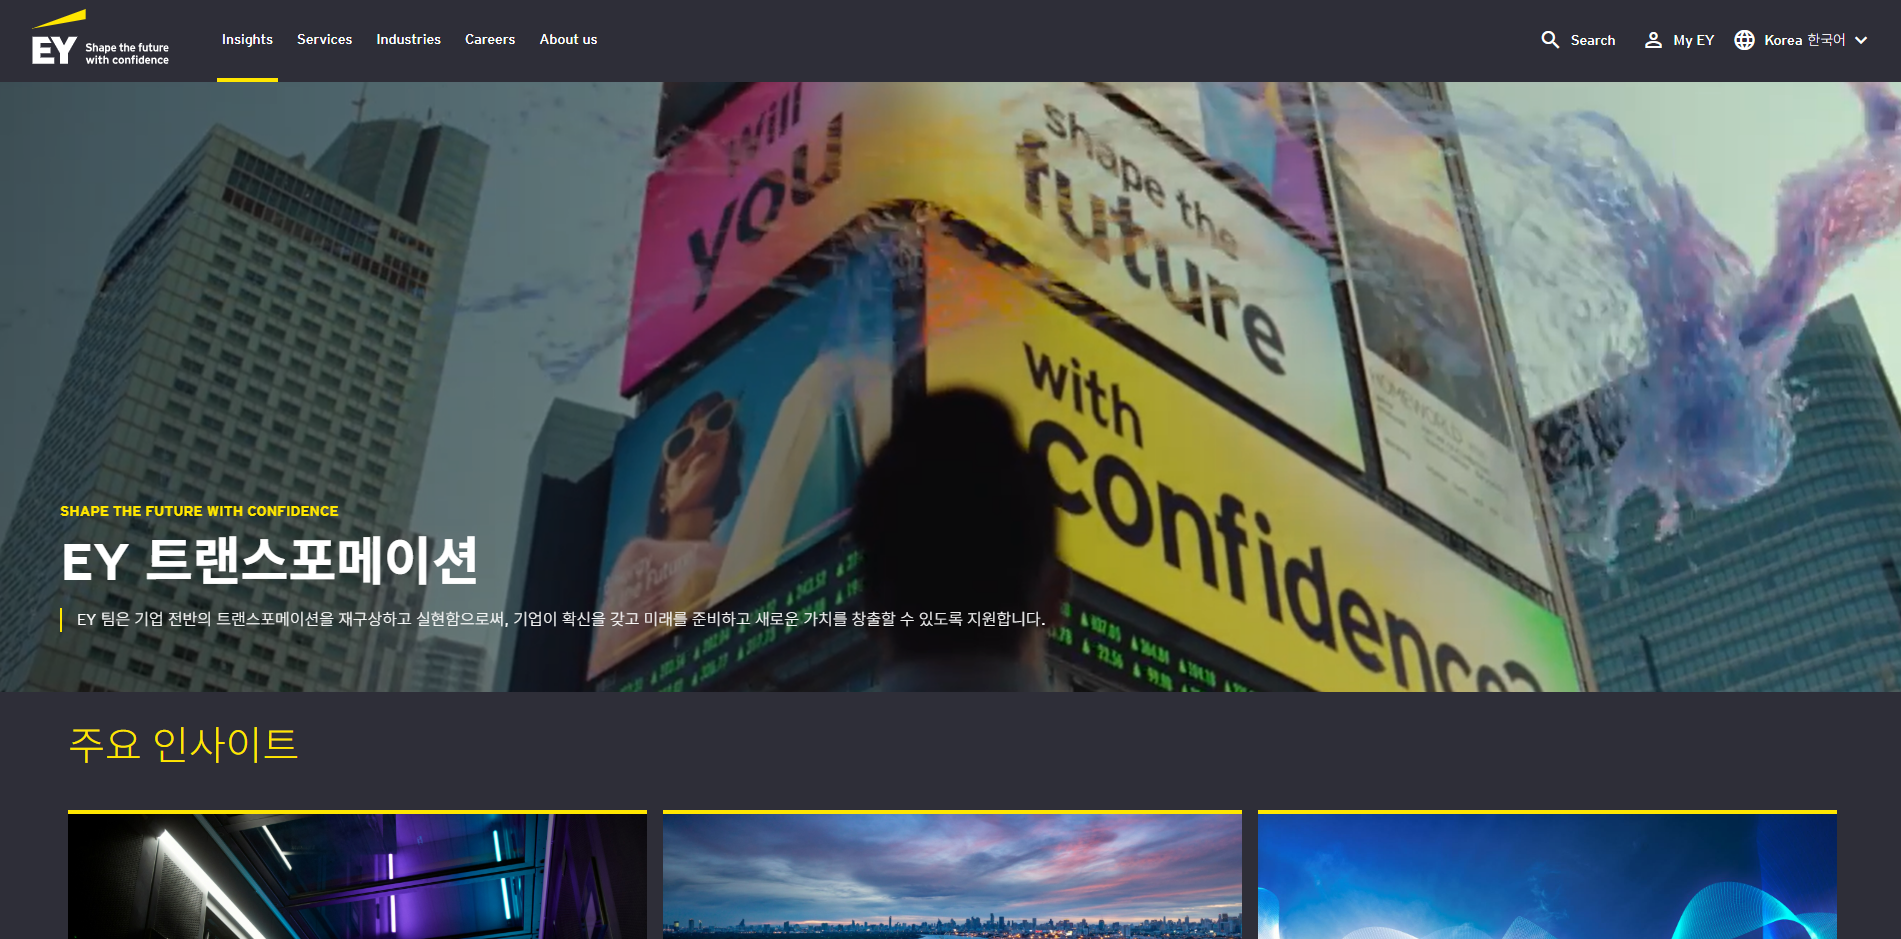
Task: Open the Korea 한국어 language selector
Action: coord(1804,40)
